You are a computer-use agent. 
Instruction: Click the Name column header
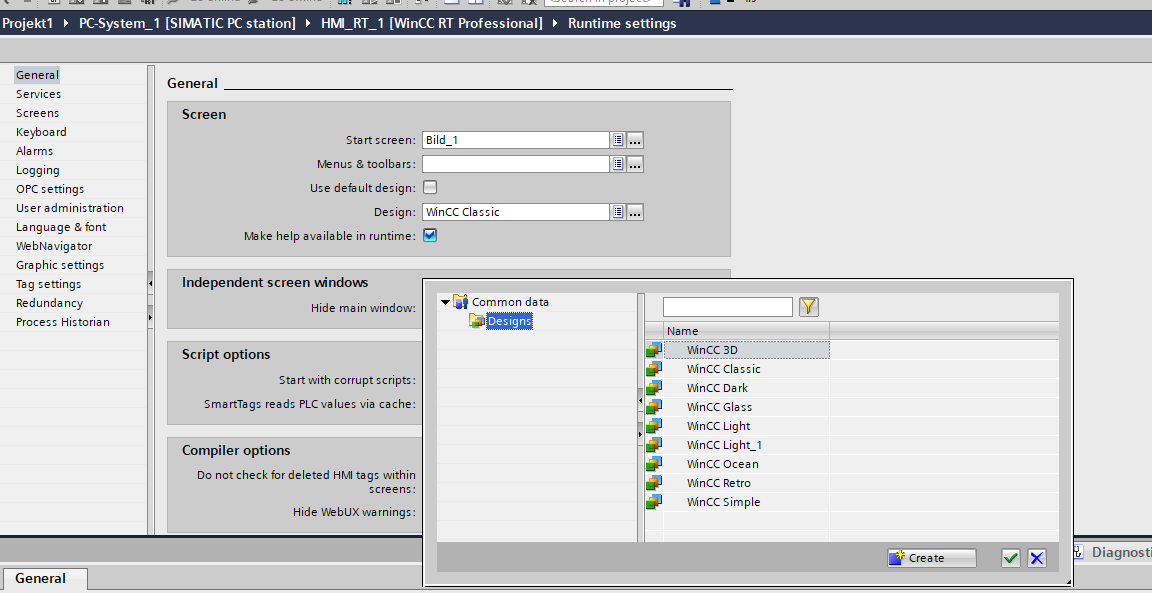pos(746,331)
